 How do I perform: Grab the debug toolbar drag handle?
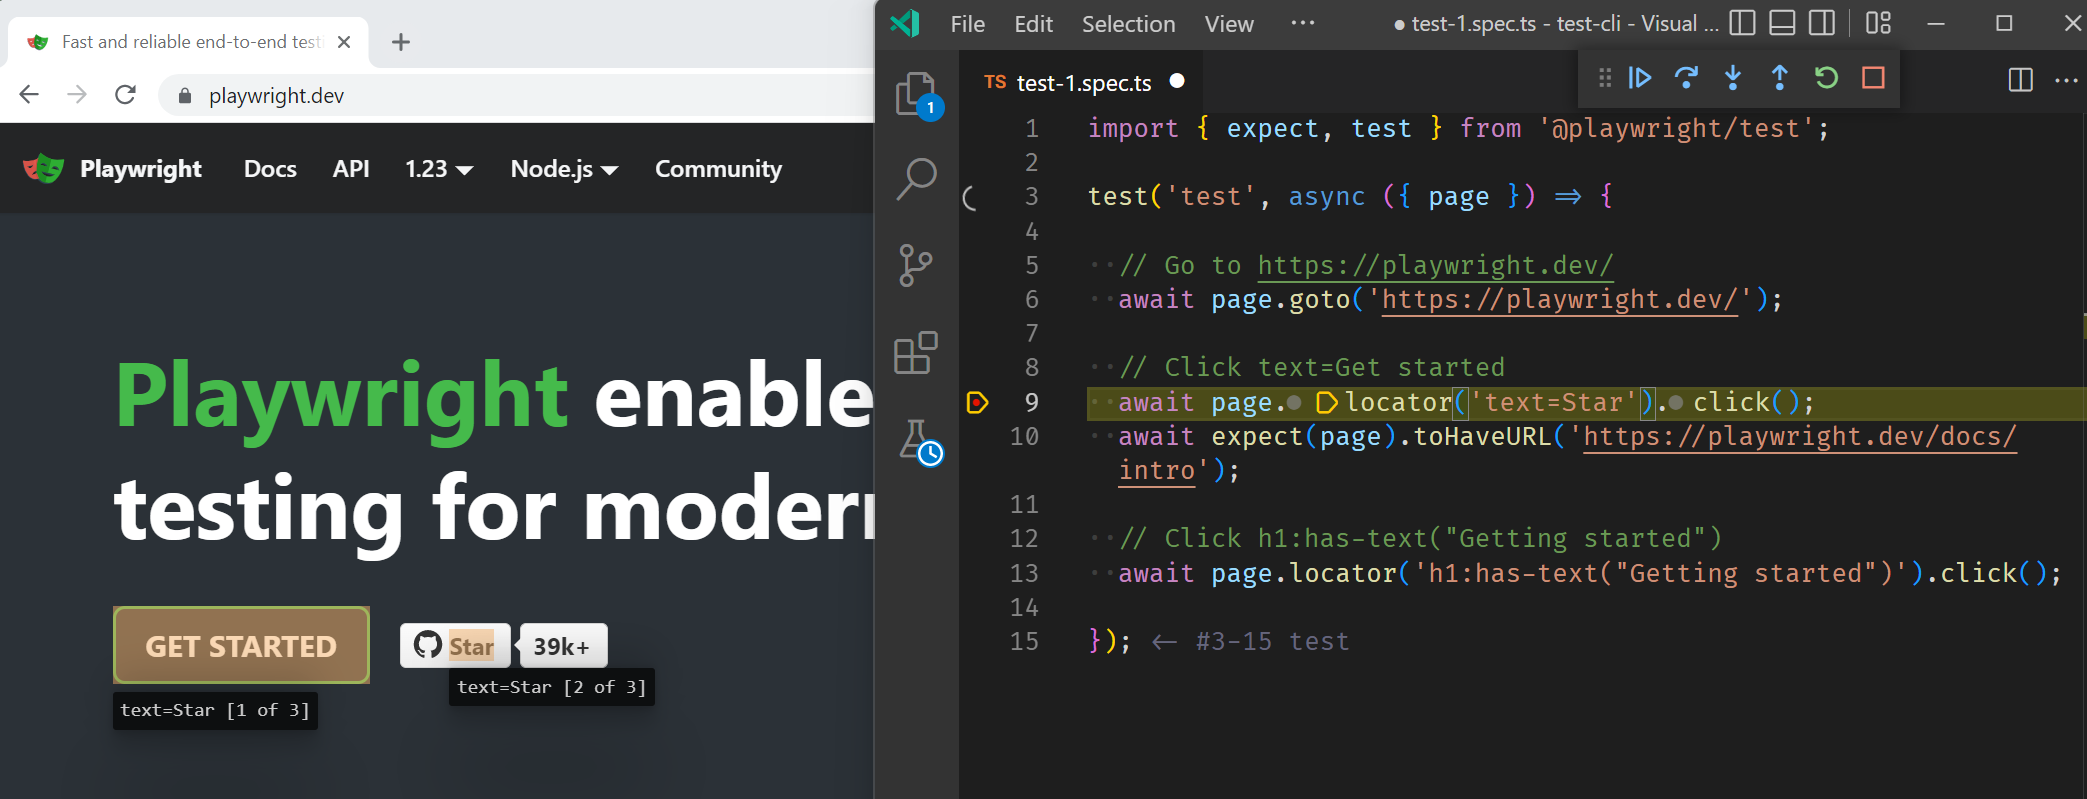point(1605,78)
